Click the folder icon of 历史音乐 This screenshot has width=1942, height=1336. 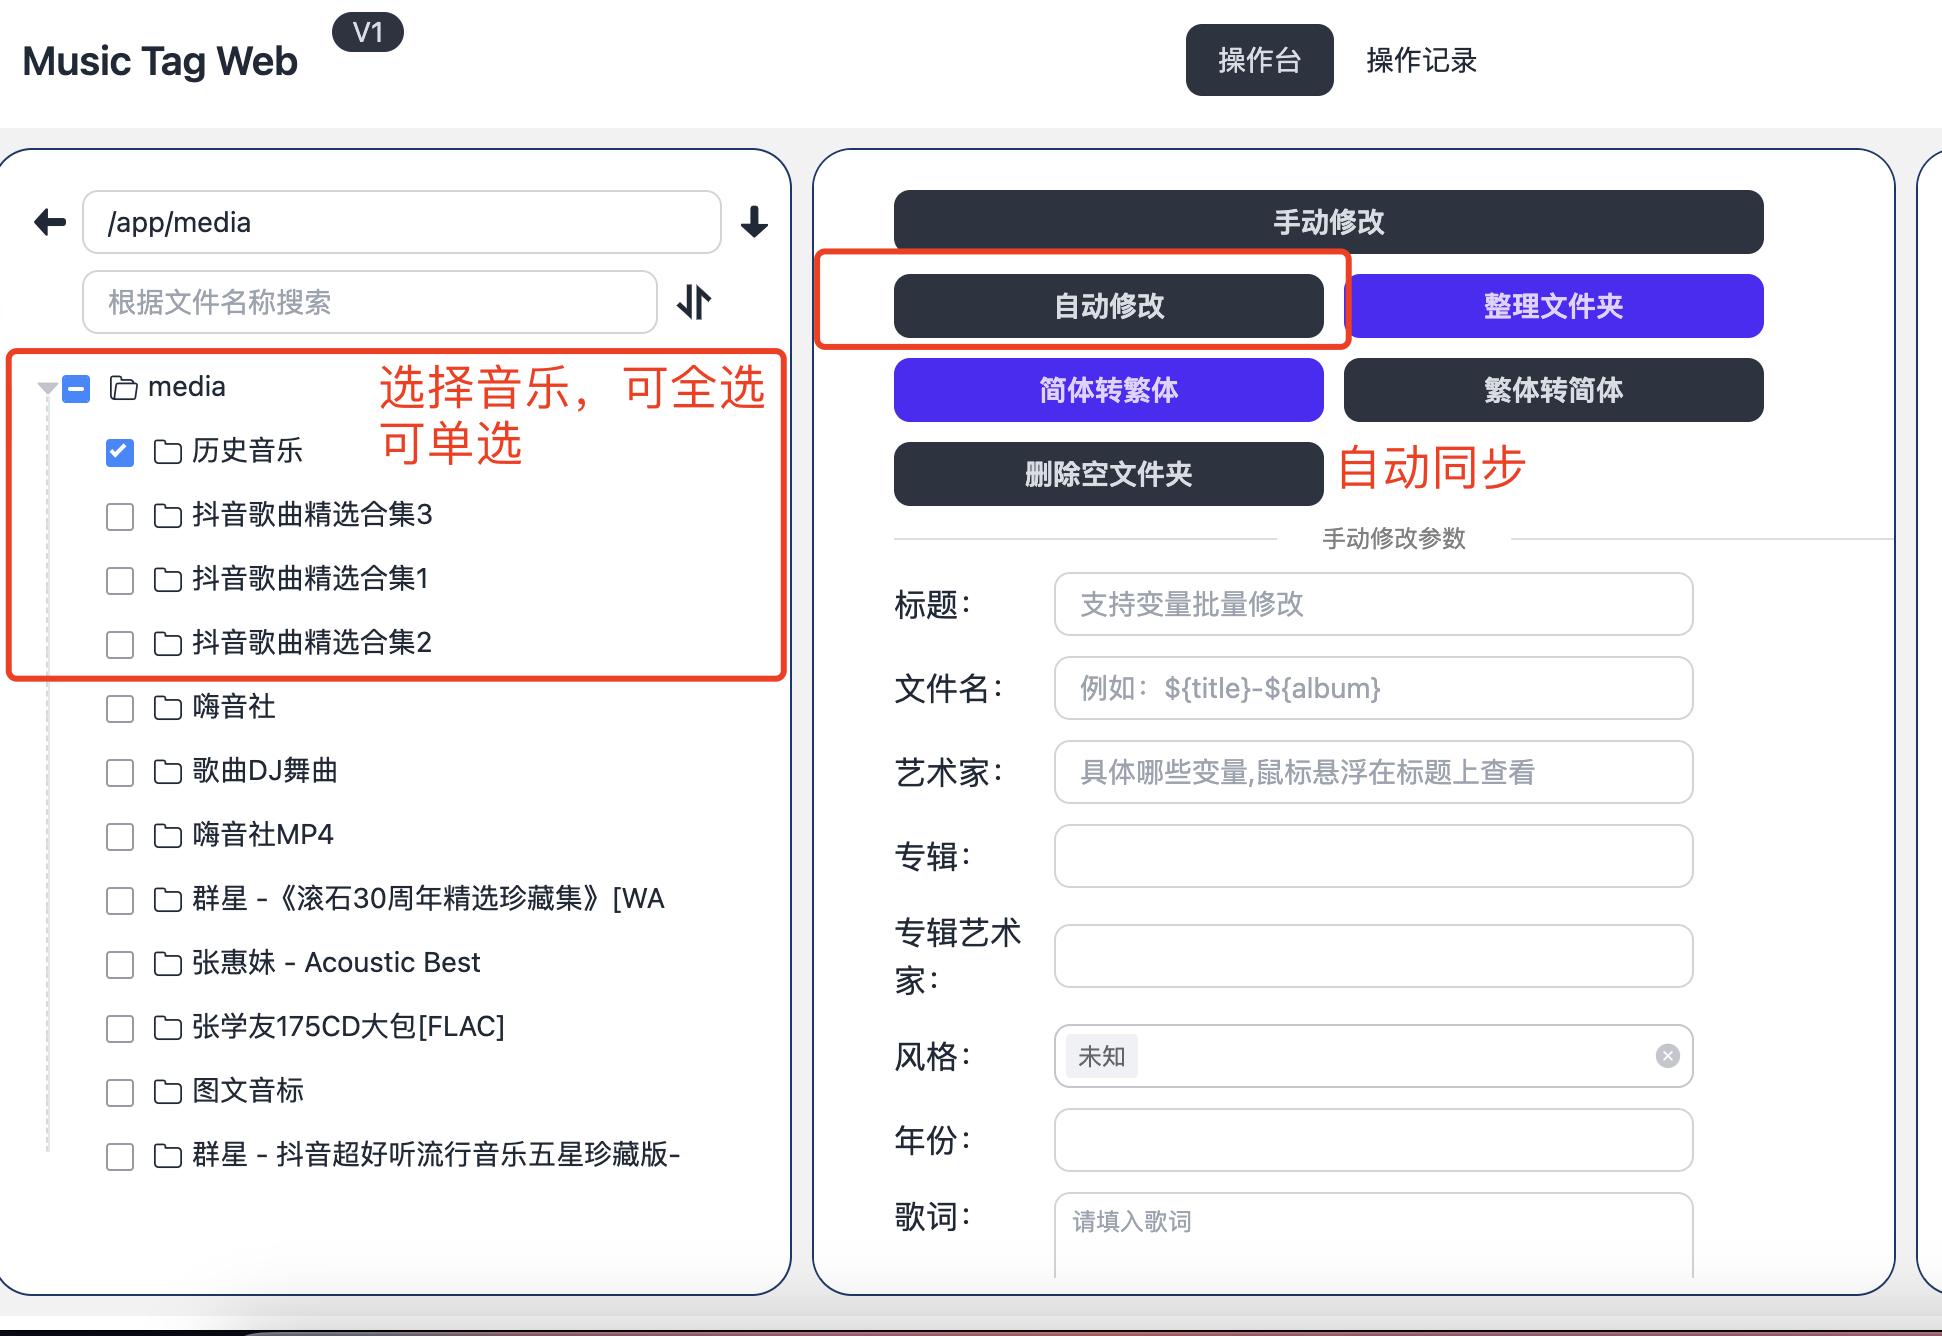pyautogui.click(x=167, y=452)
